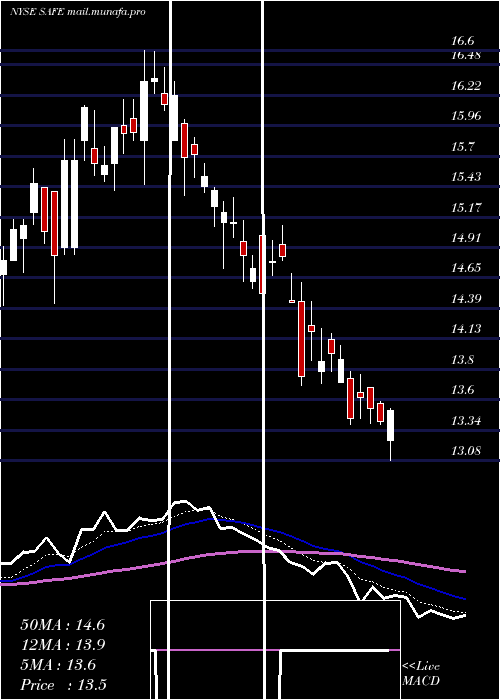
Task: Click the 14.39 price axis label
Action: tap(466, 299)
